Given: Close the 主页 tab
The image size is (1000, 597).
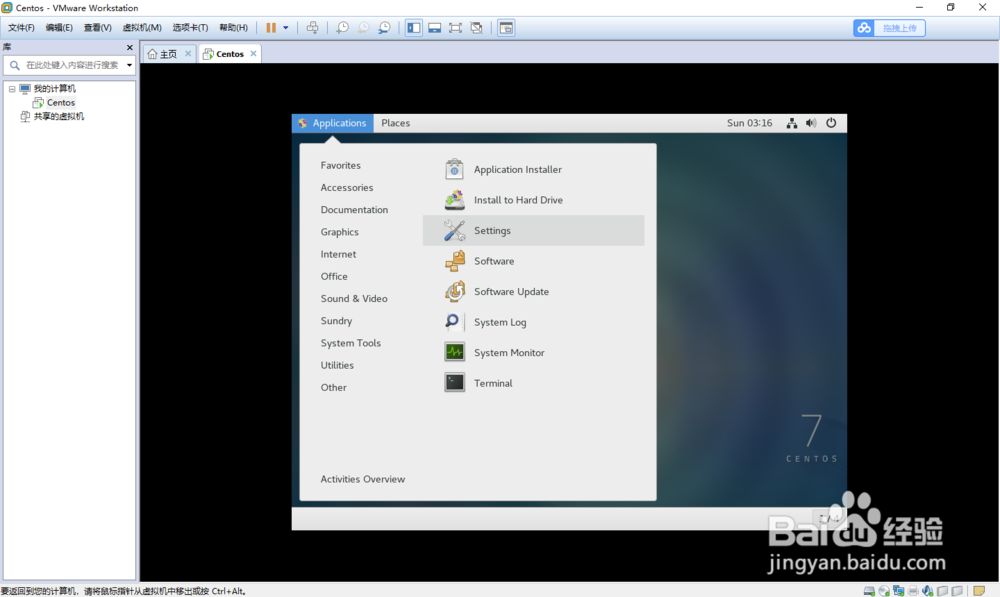Looking at the screenshot, I should (x=188, y=54).
